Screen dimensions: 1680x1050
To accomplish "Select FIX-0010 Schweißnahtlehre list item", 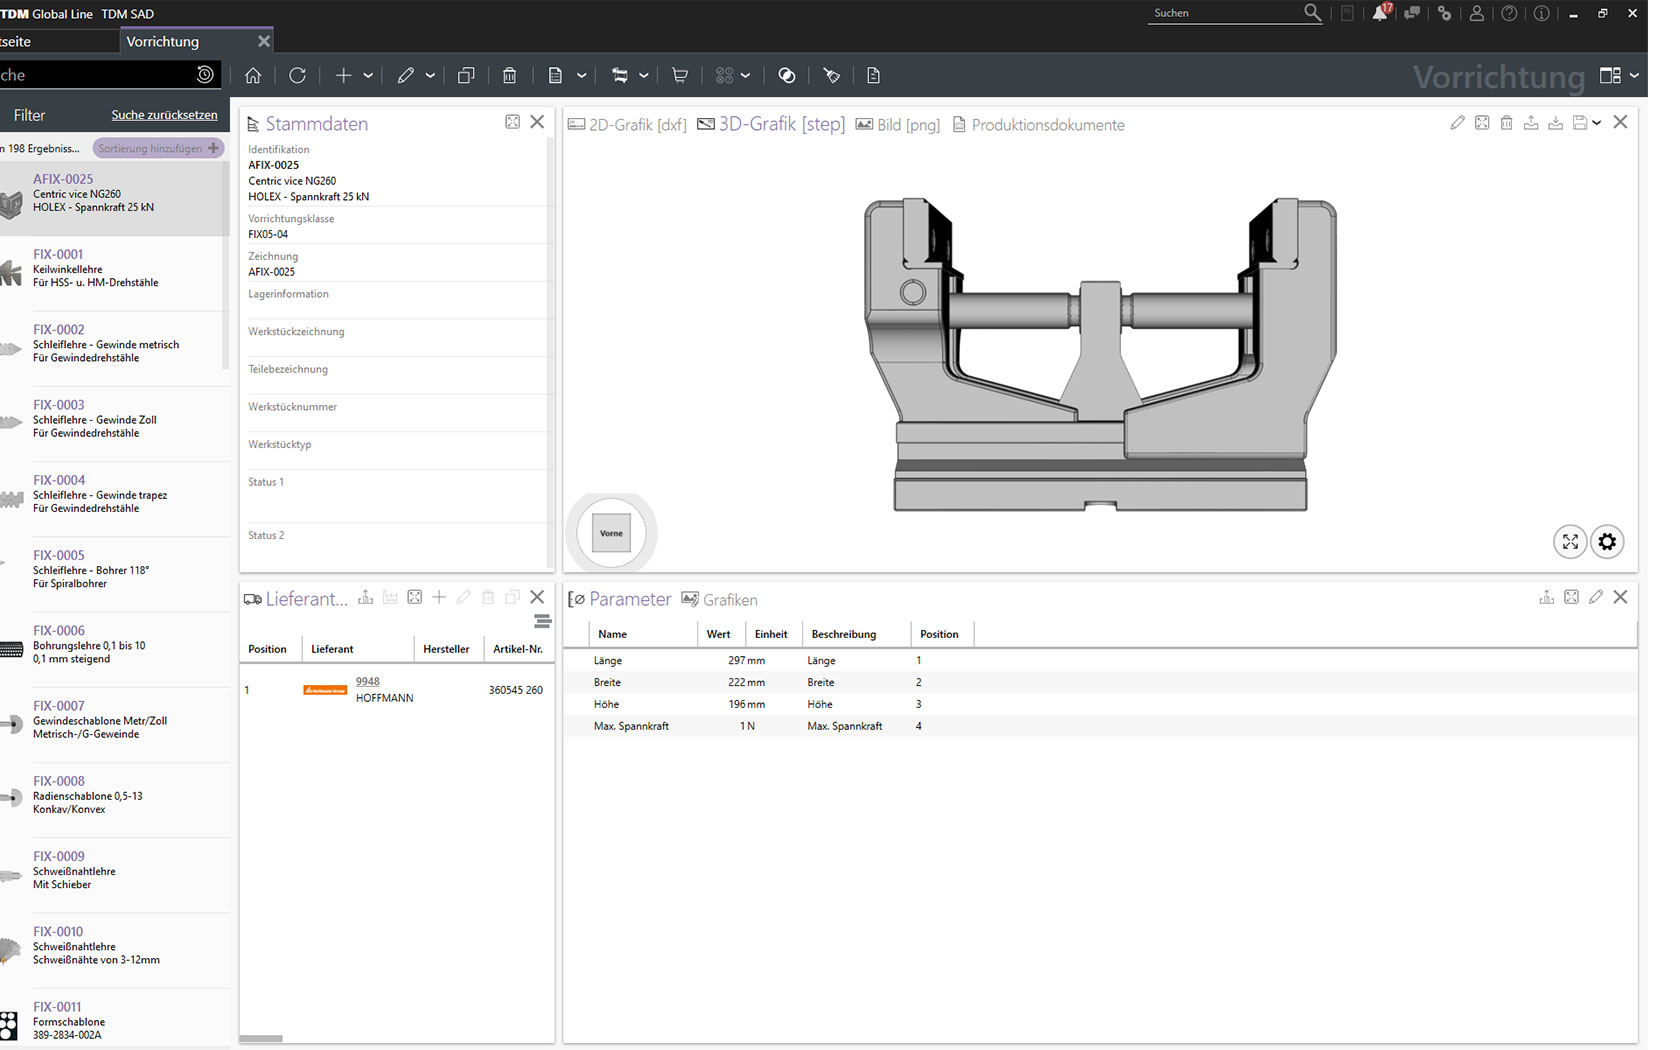I will 115,949.
